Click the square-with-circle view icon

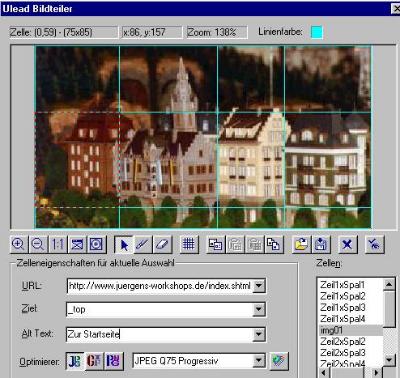[x=96, y=245]
